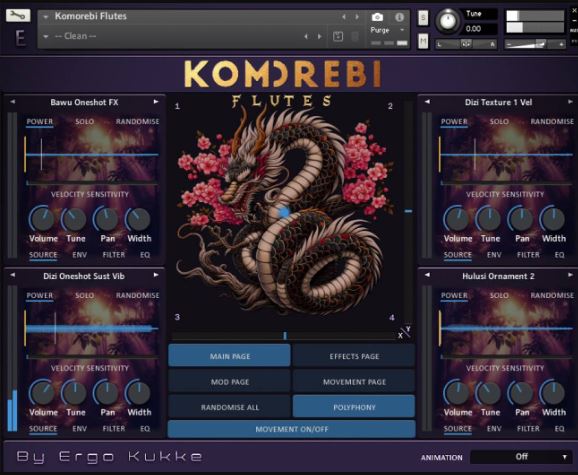
Task: Open the Clean snapshot dropdown arrow
Action: coord(46,36)
